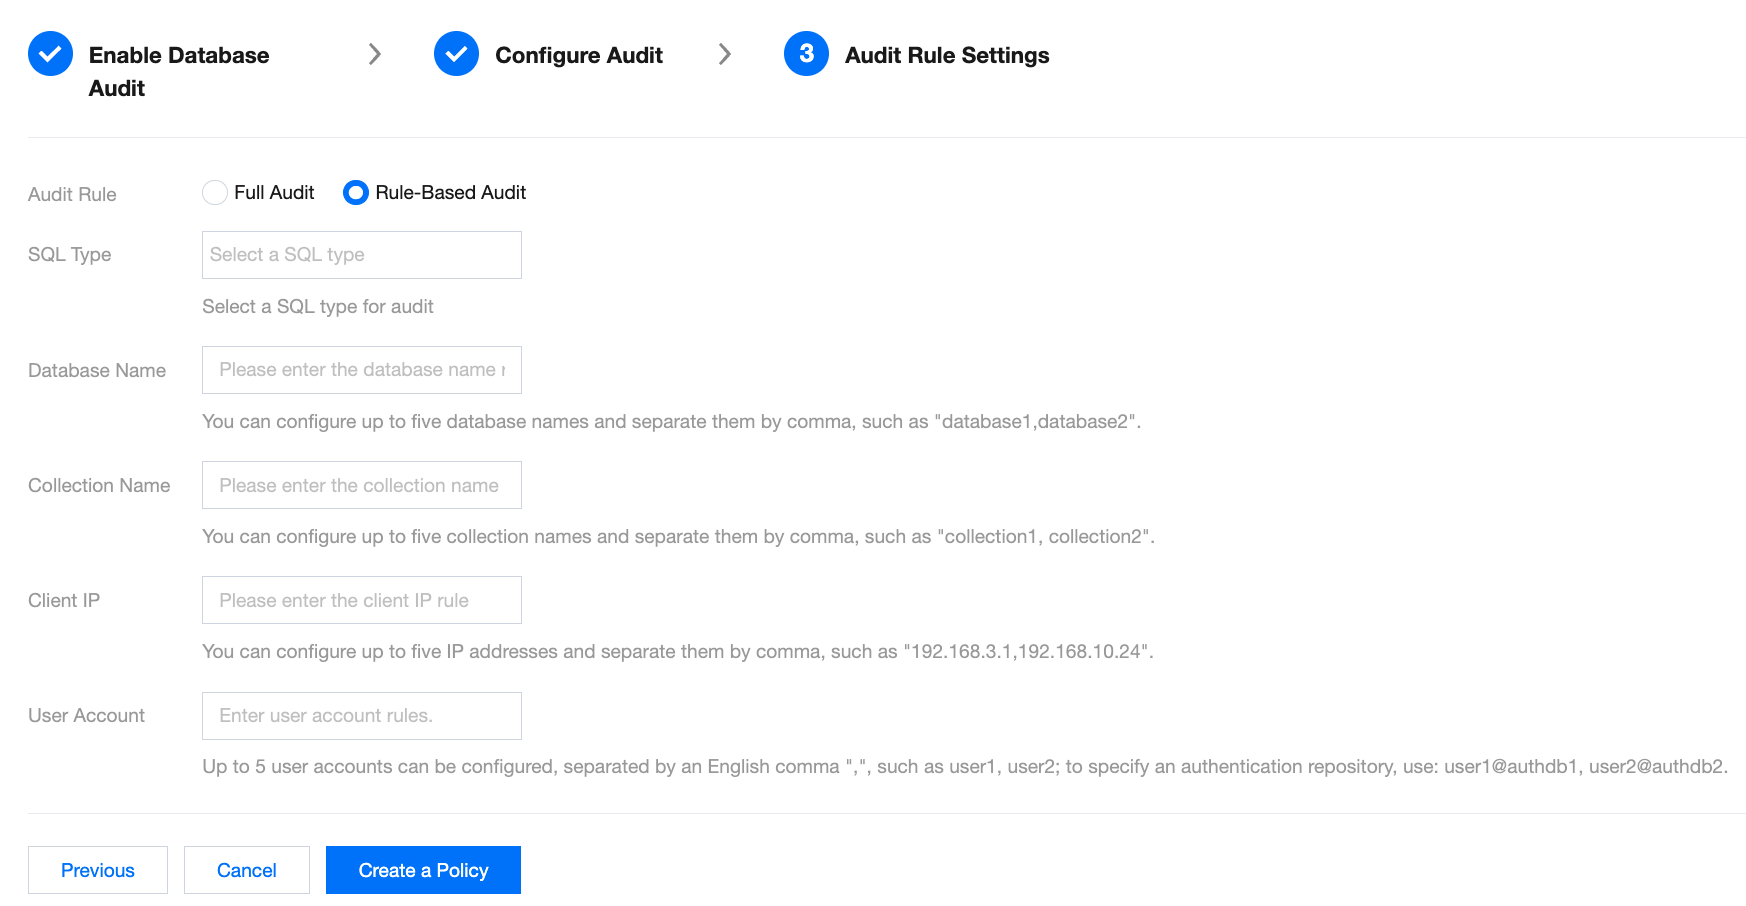The width and height of the screenshot is (1746, 906).
Task: Click the Cancel button
Action: [247, 870]
